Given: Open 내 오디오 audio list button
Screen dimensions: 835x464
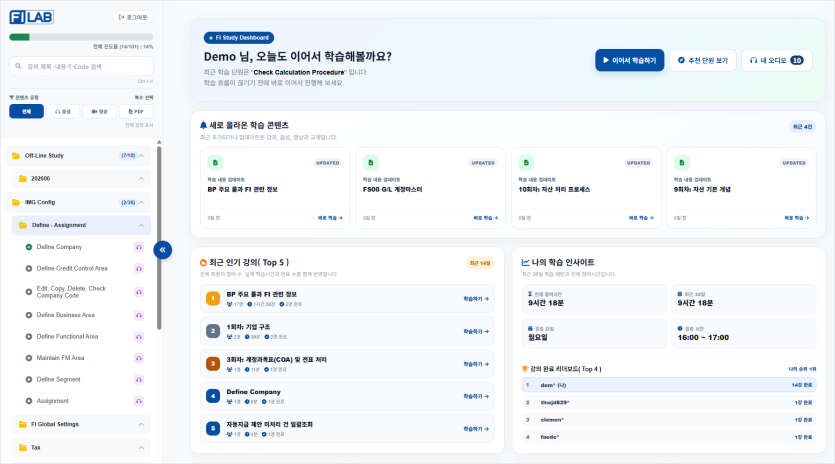Looking at the screenshot, I should point(776,60).
